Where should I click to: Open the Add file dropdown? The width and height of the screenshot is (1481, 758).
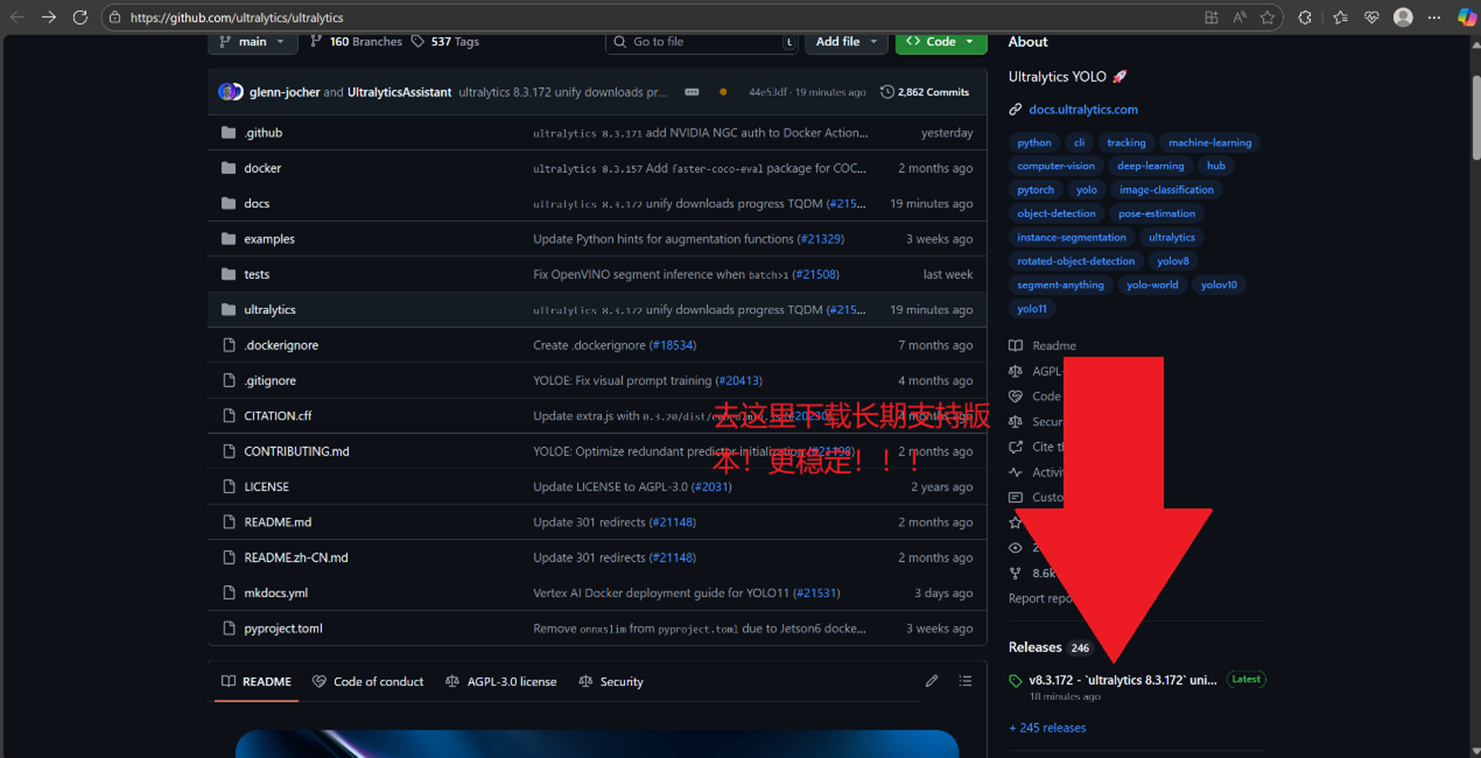click(846, 42)
